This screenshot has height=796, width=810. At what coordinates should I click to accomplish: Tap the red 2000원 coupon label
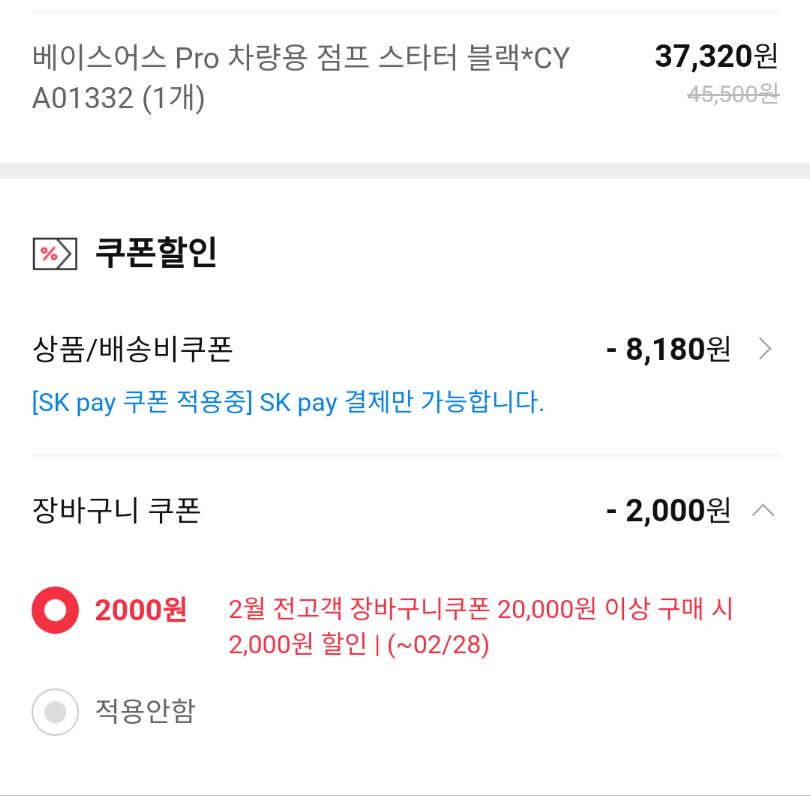(141, 610)
